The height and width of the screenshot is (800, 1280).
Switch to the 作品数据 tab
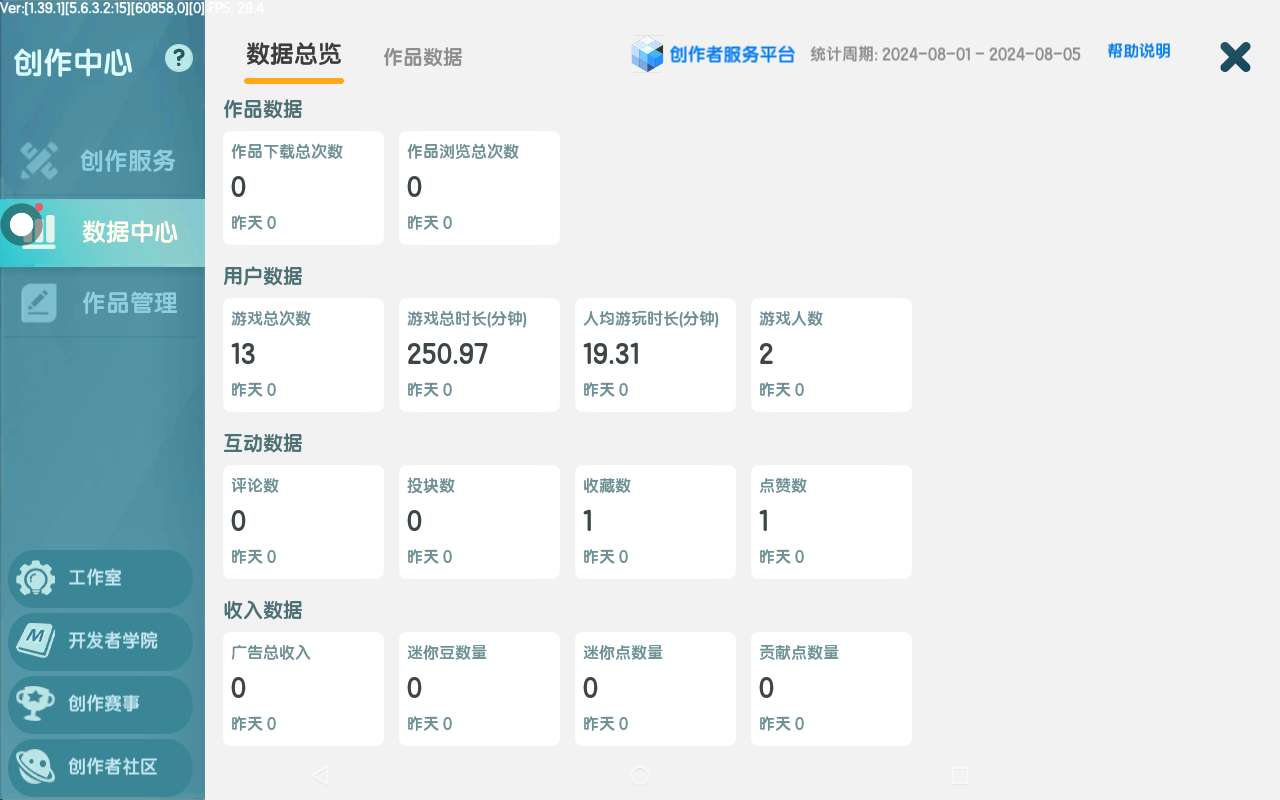click(423, 58)
